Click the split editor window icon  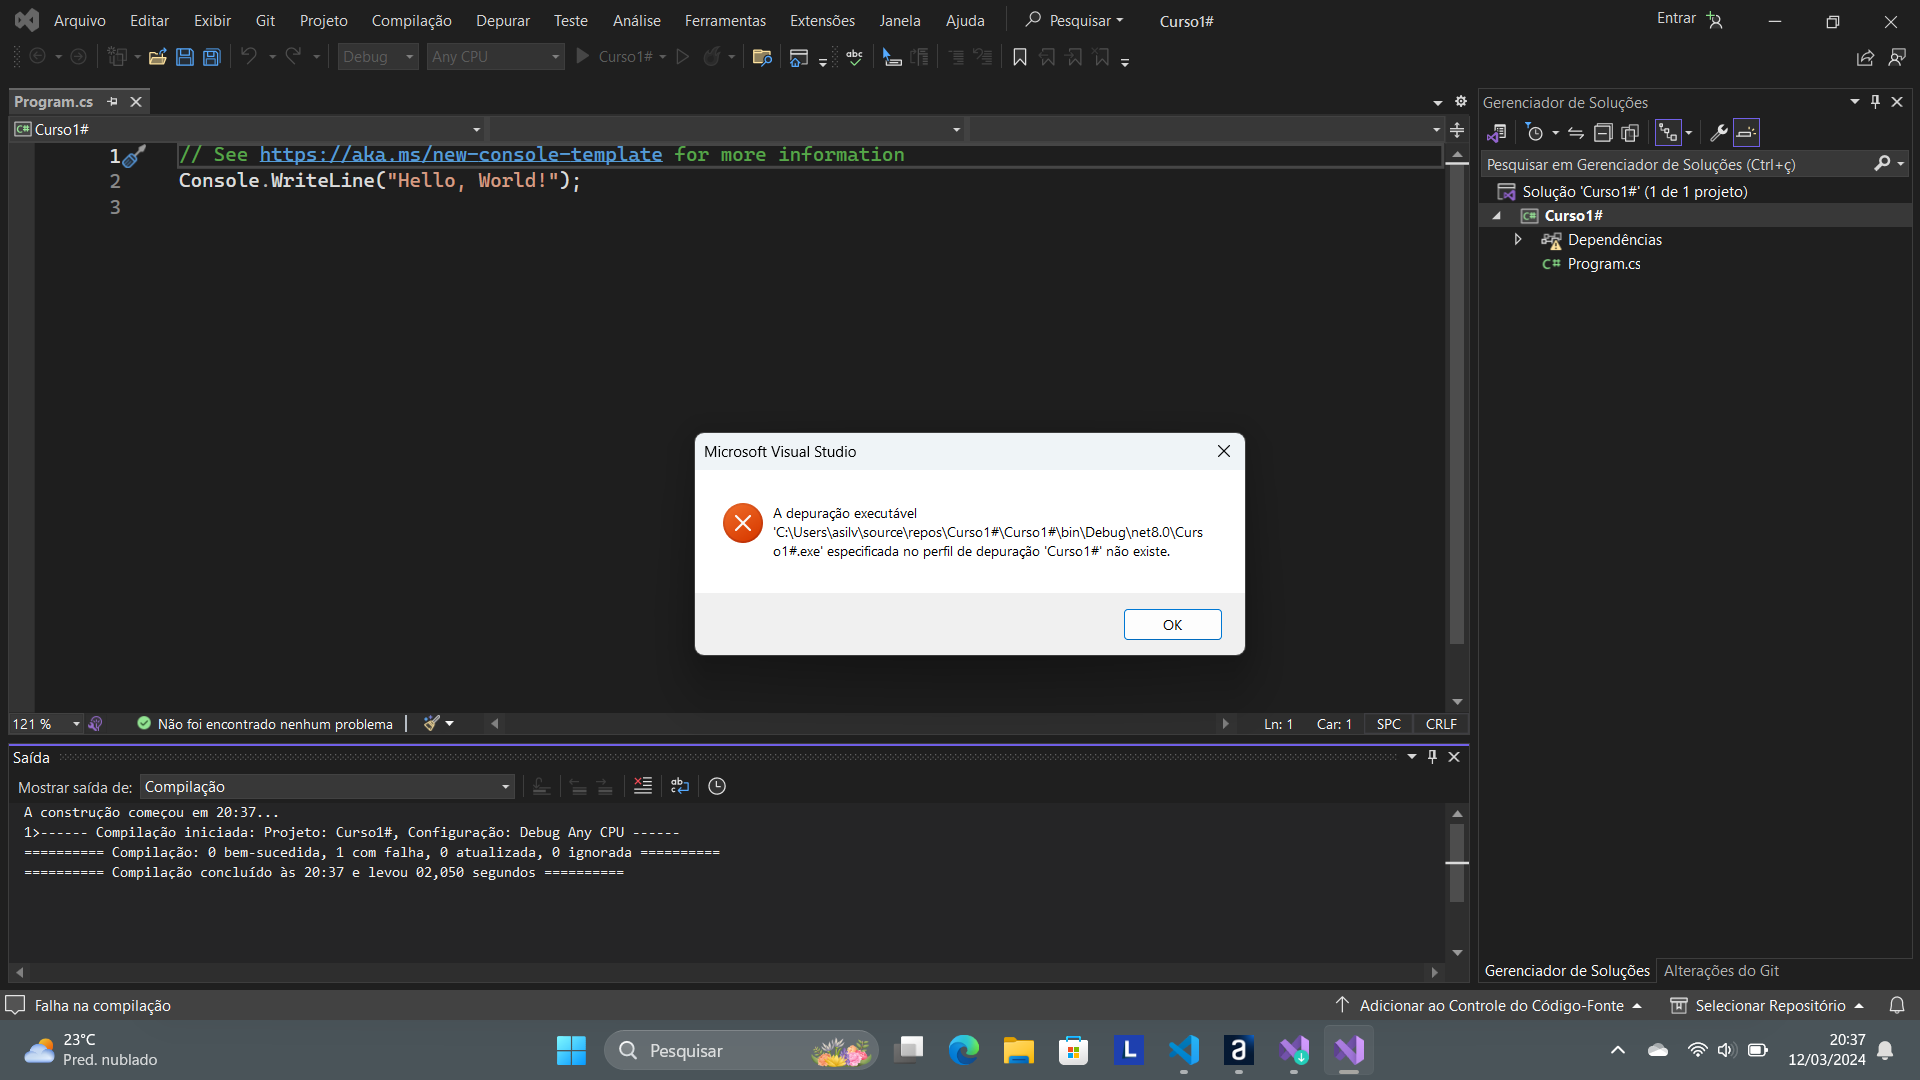click(1457, 130)
